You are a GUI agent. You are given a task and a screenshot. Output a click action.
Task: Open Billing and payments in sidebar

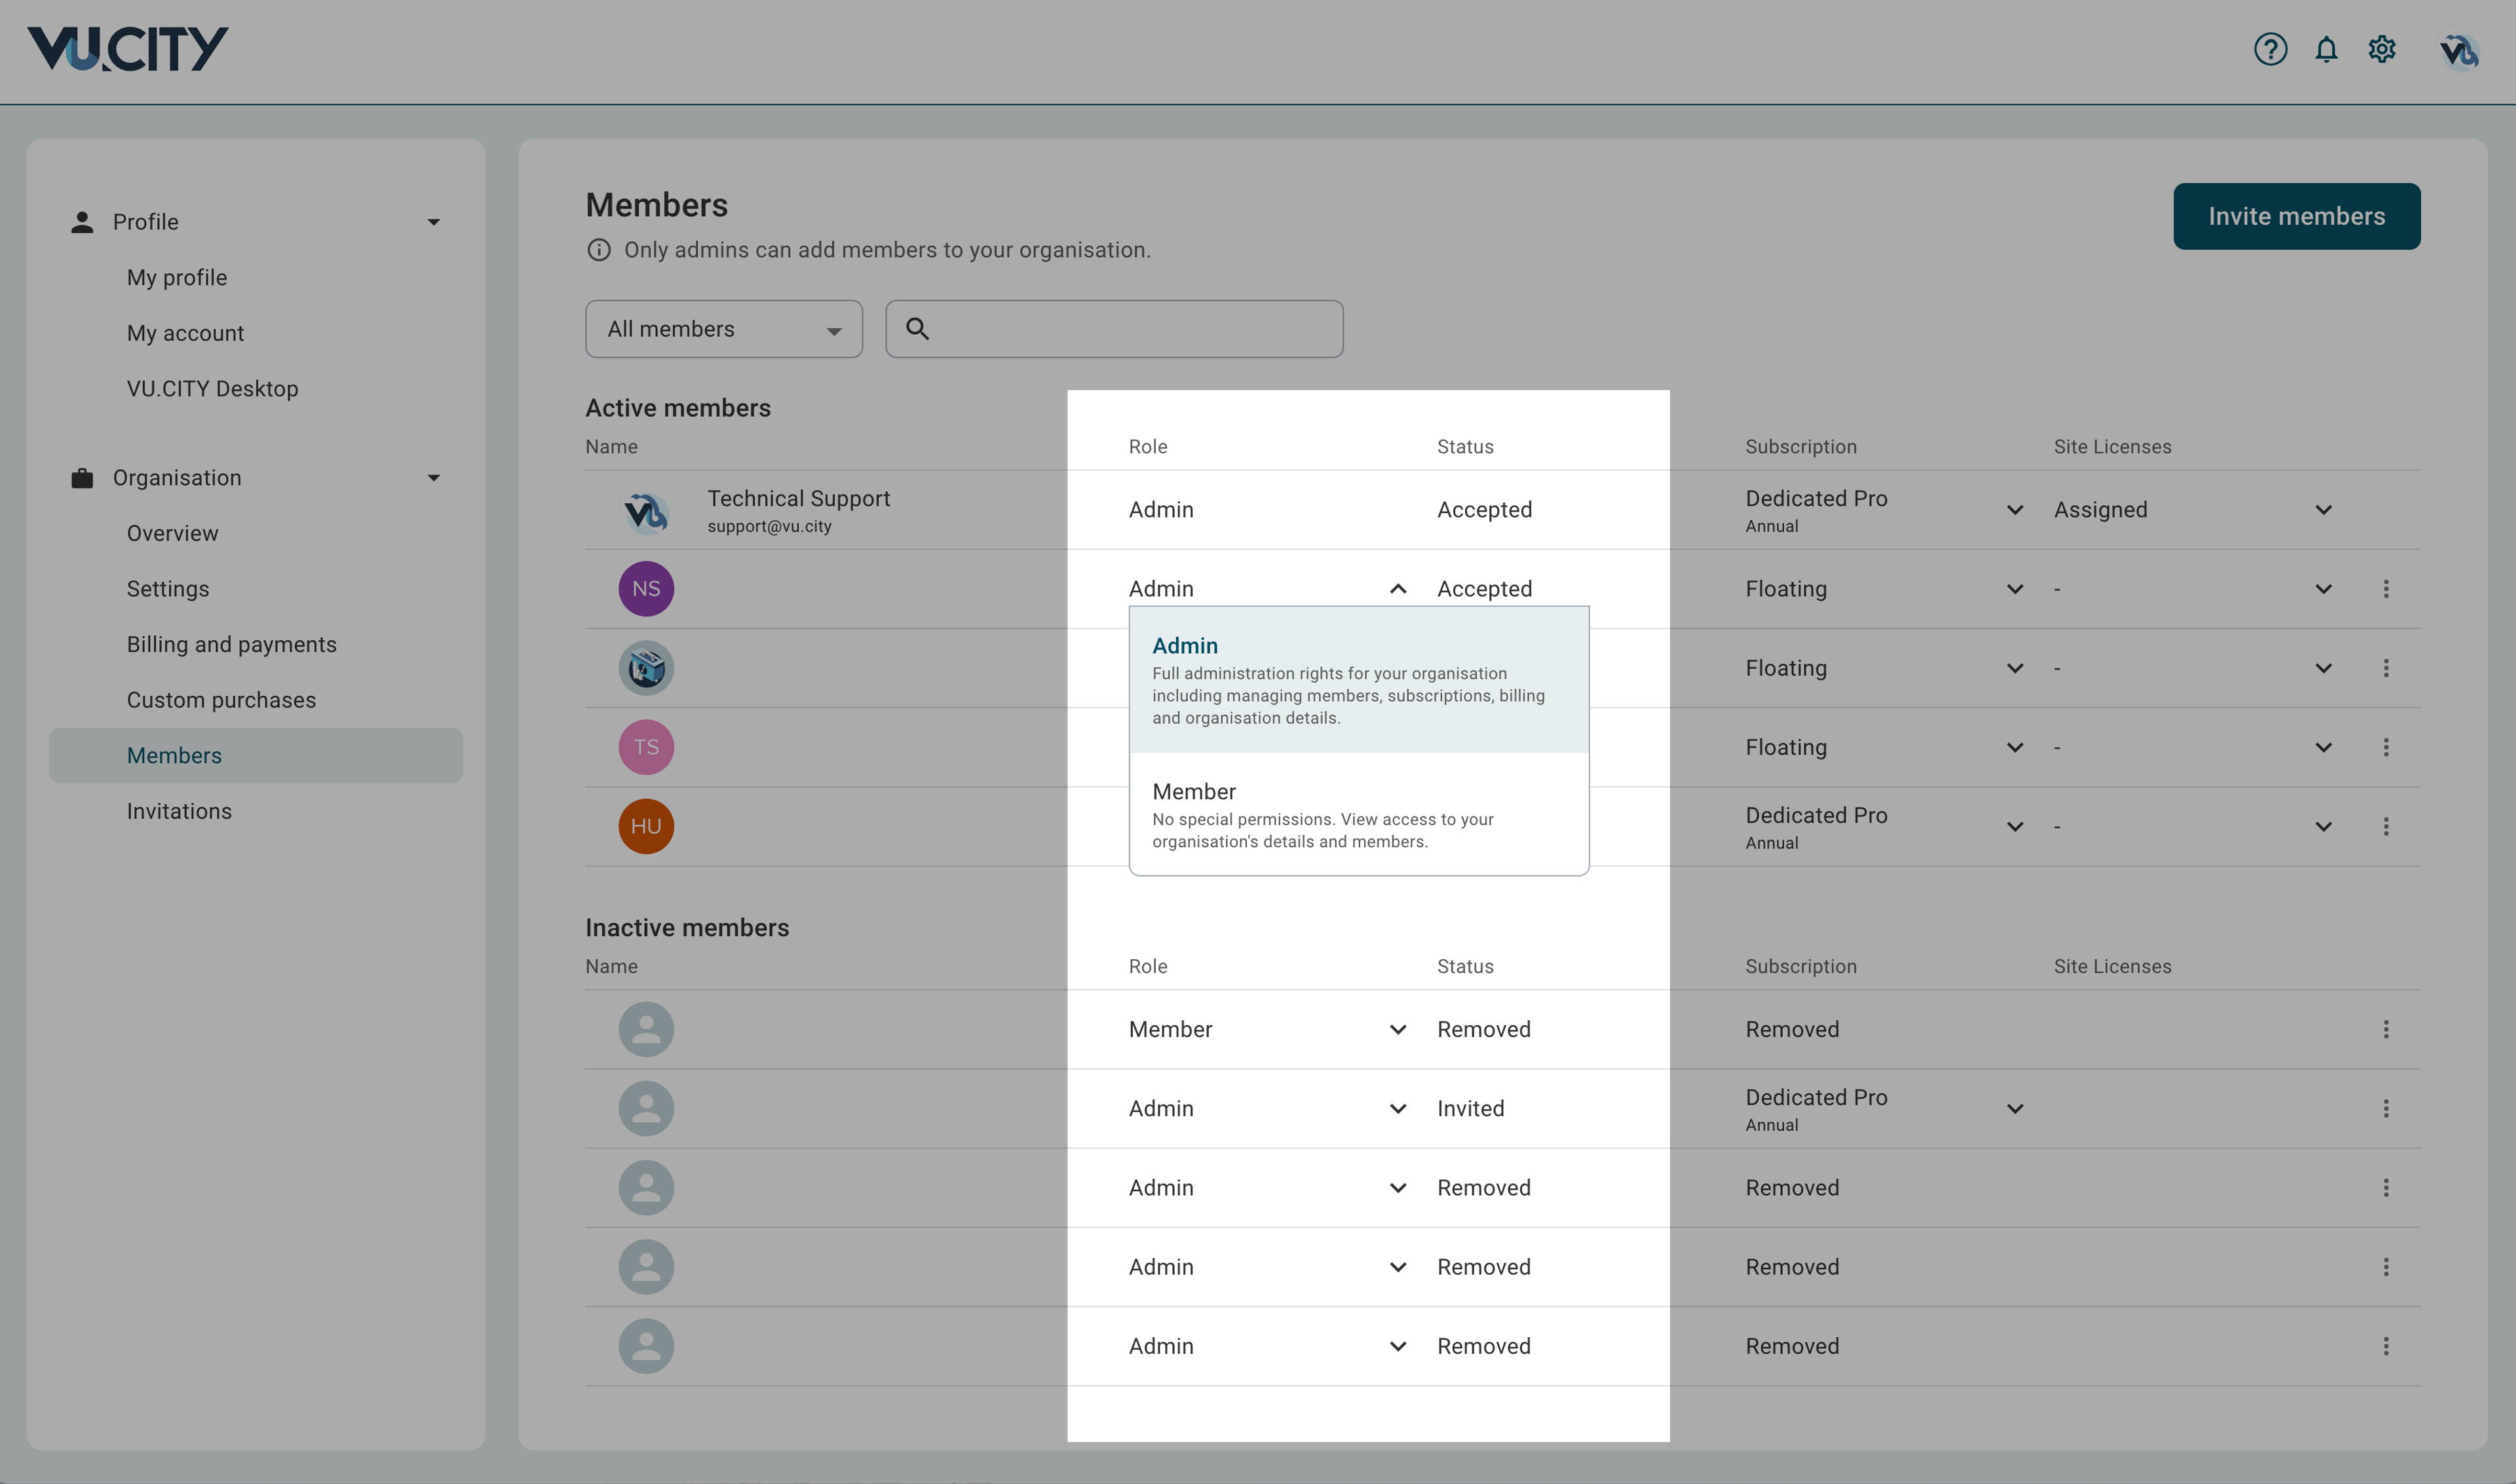[231, 645]
